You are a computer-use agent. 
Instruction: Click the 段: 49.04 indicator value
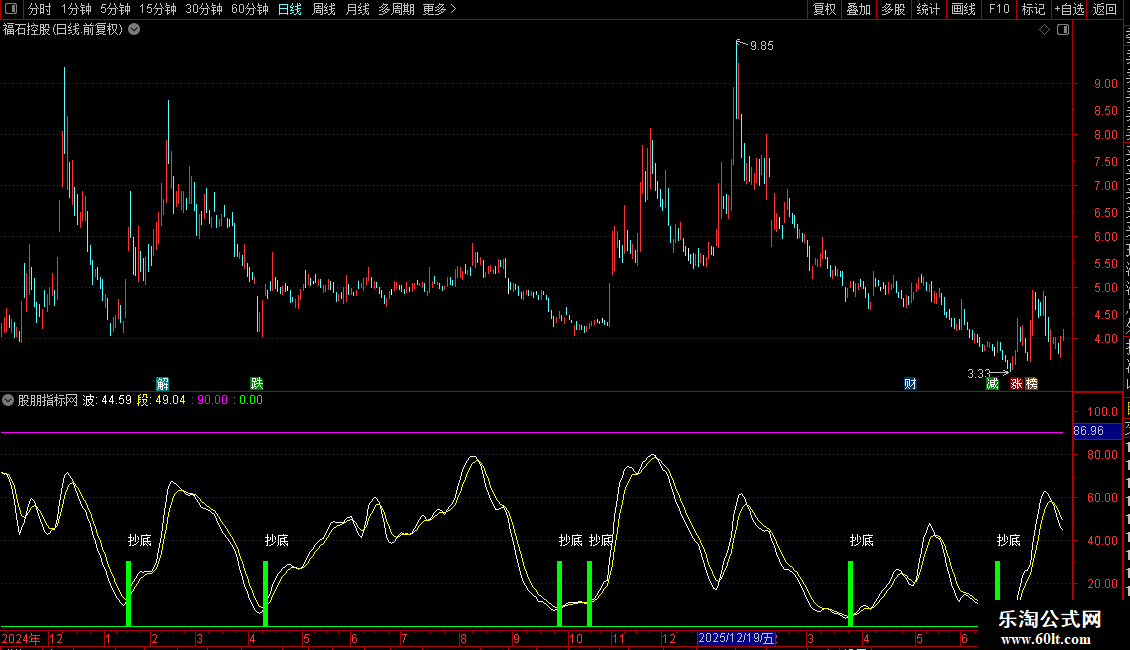[161, 400]
